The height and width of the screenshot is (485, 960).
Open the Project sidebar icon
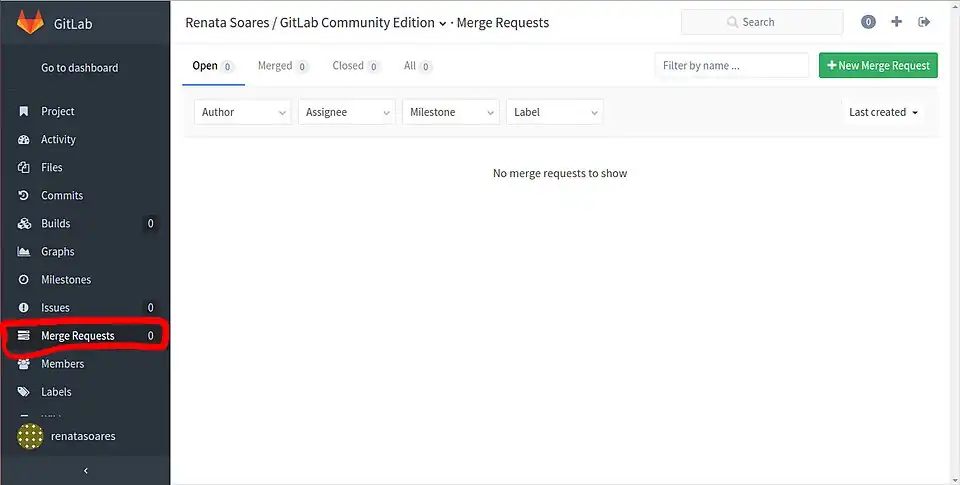[x=24, y=112]
